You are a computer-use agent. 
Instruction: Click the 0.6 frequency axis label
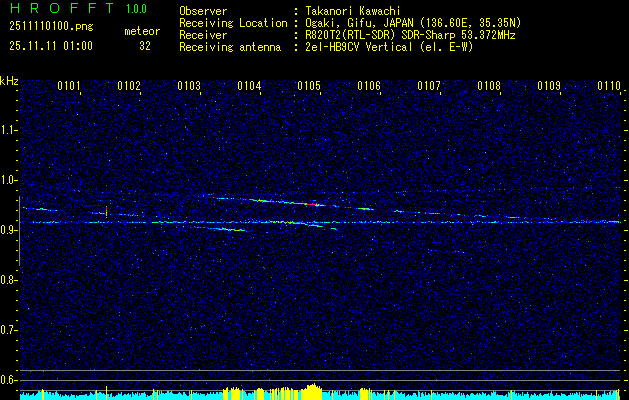(9, 380)
